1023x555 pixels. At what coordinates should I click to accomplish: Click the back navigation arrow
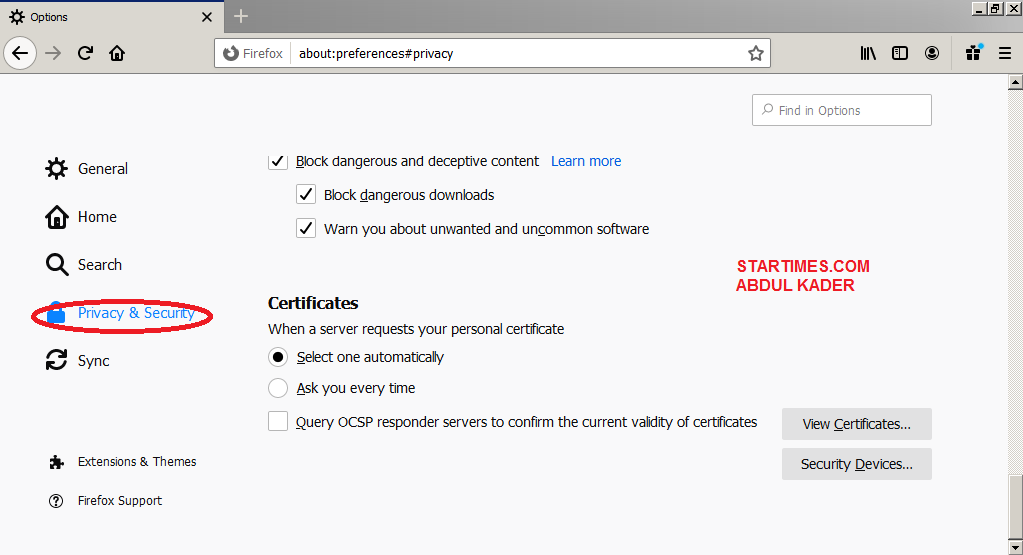[x=20, y=53]
